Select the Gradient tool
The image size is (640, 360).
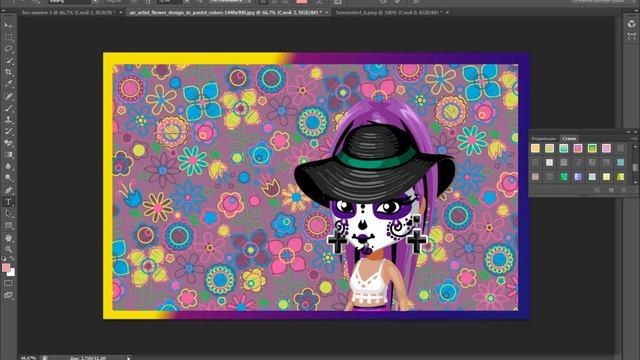[8, 155]
